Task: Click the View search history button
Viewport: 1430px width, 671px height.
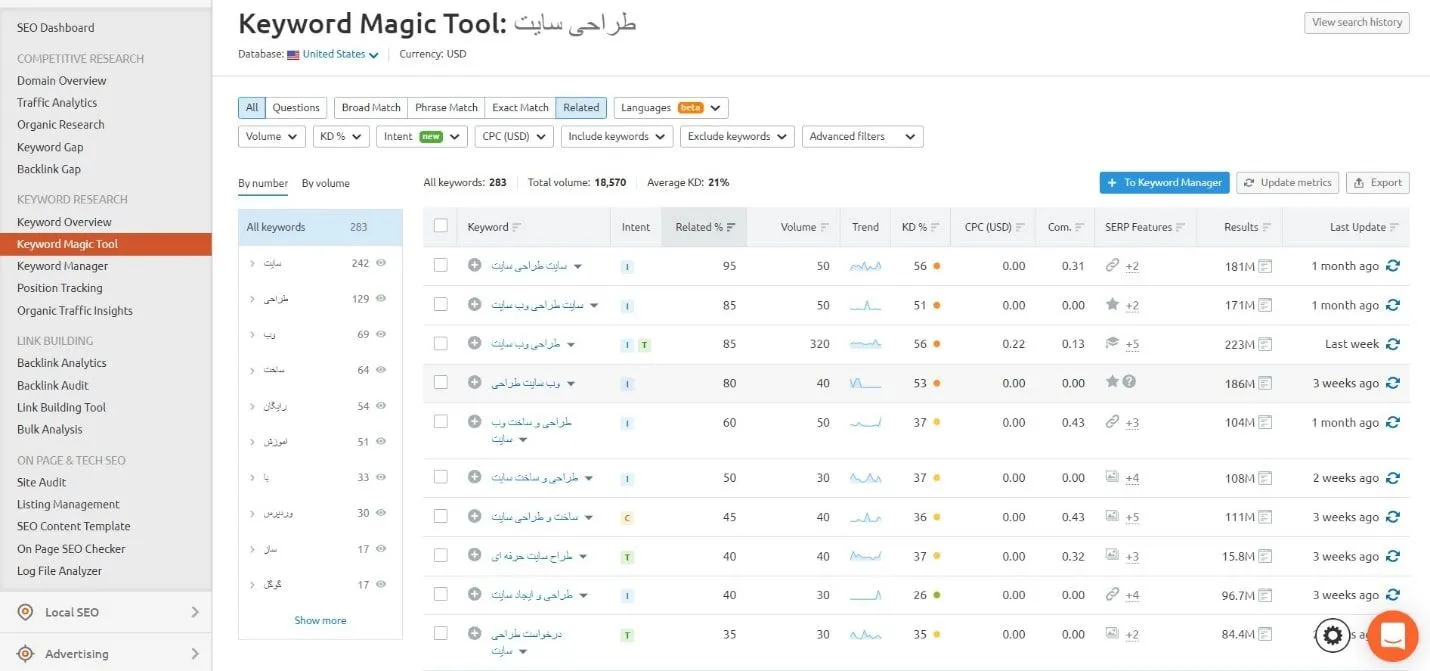Action: tap(1357, 22)
